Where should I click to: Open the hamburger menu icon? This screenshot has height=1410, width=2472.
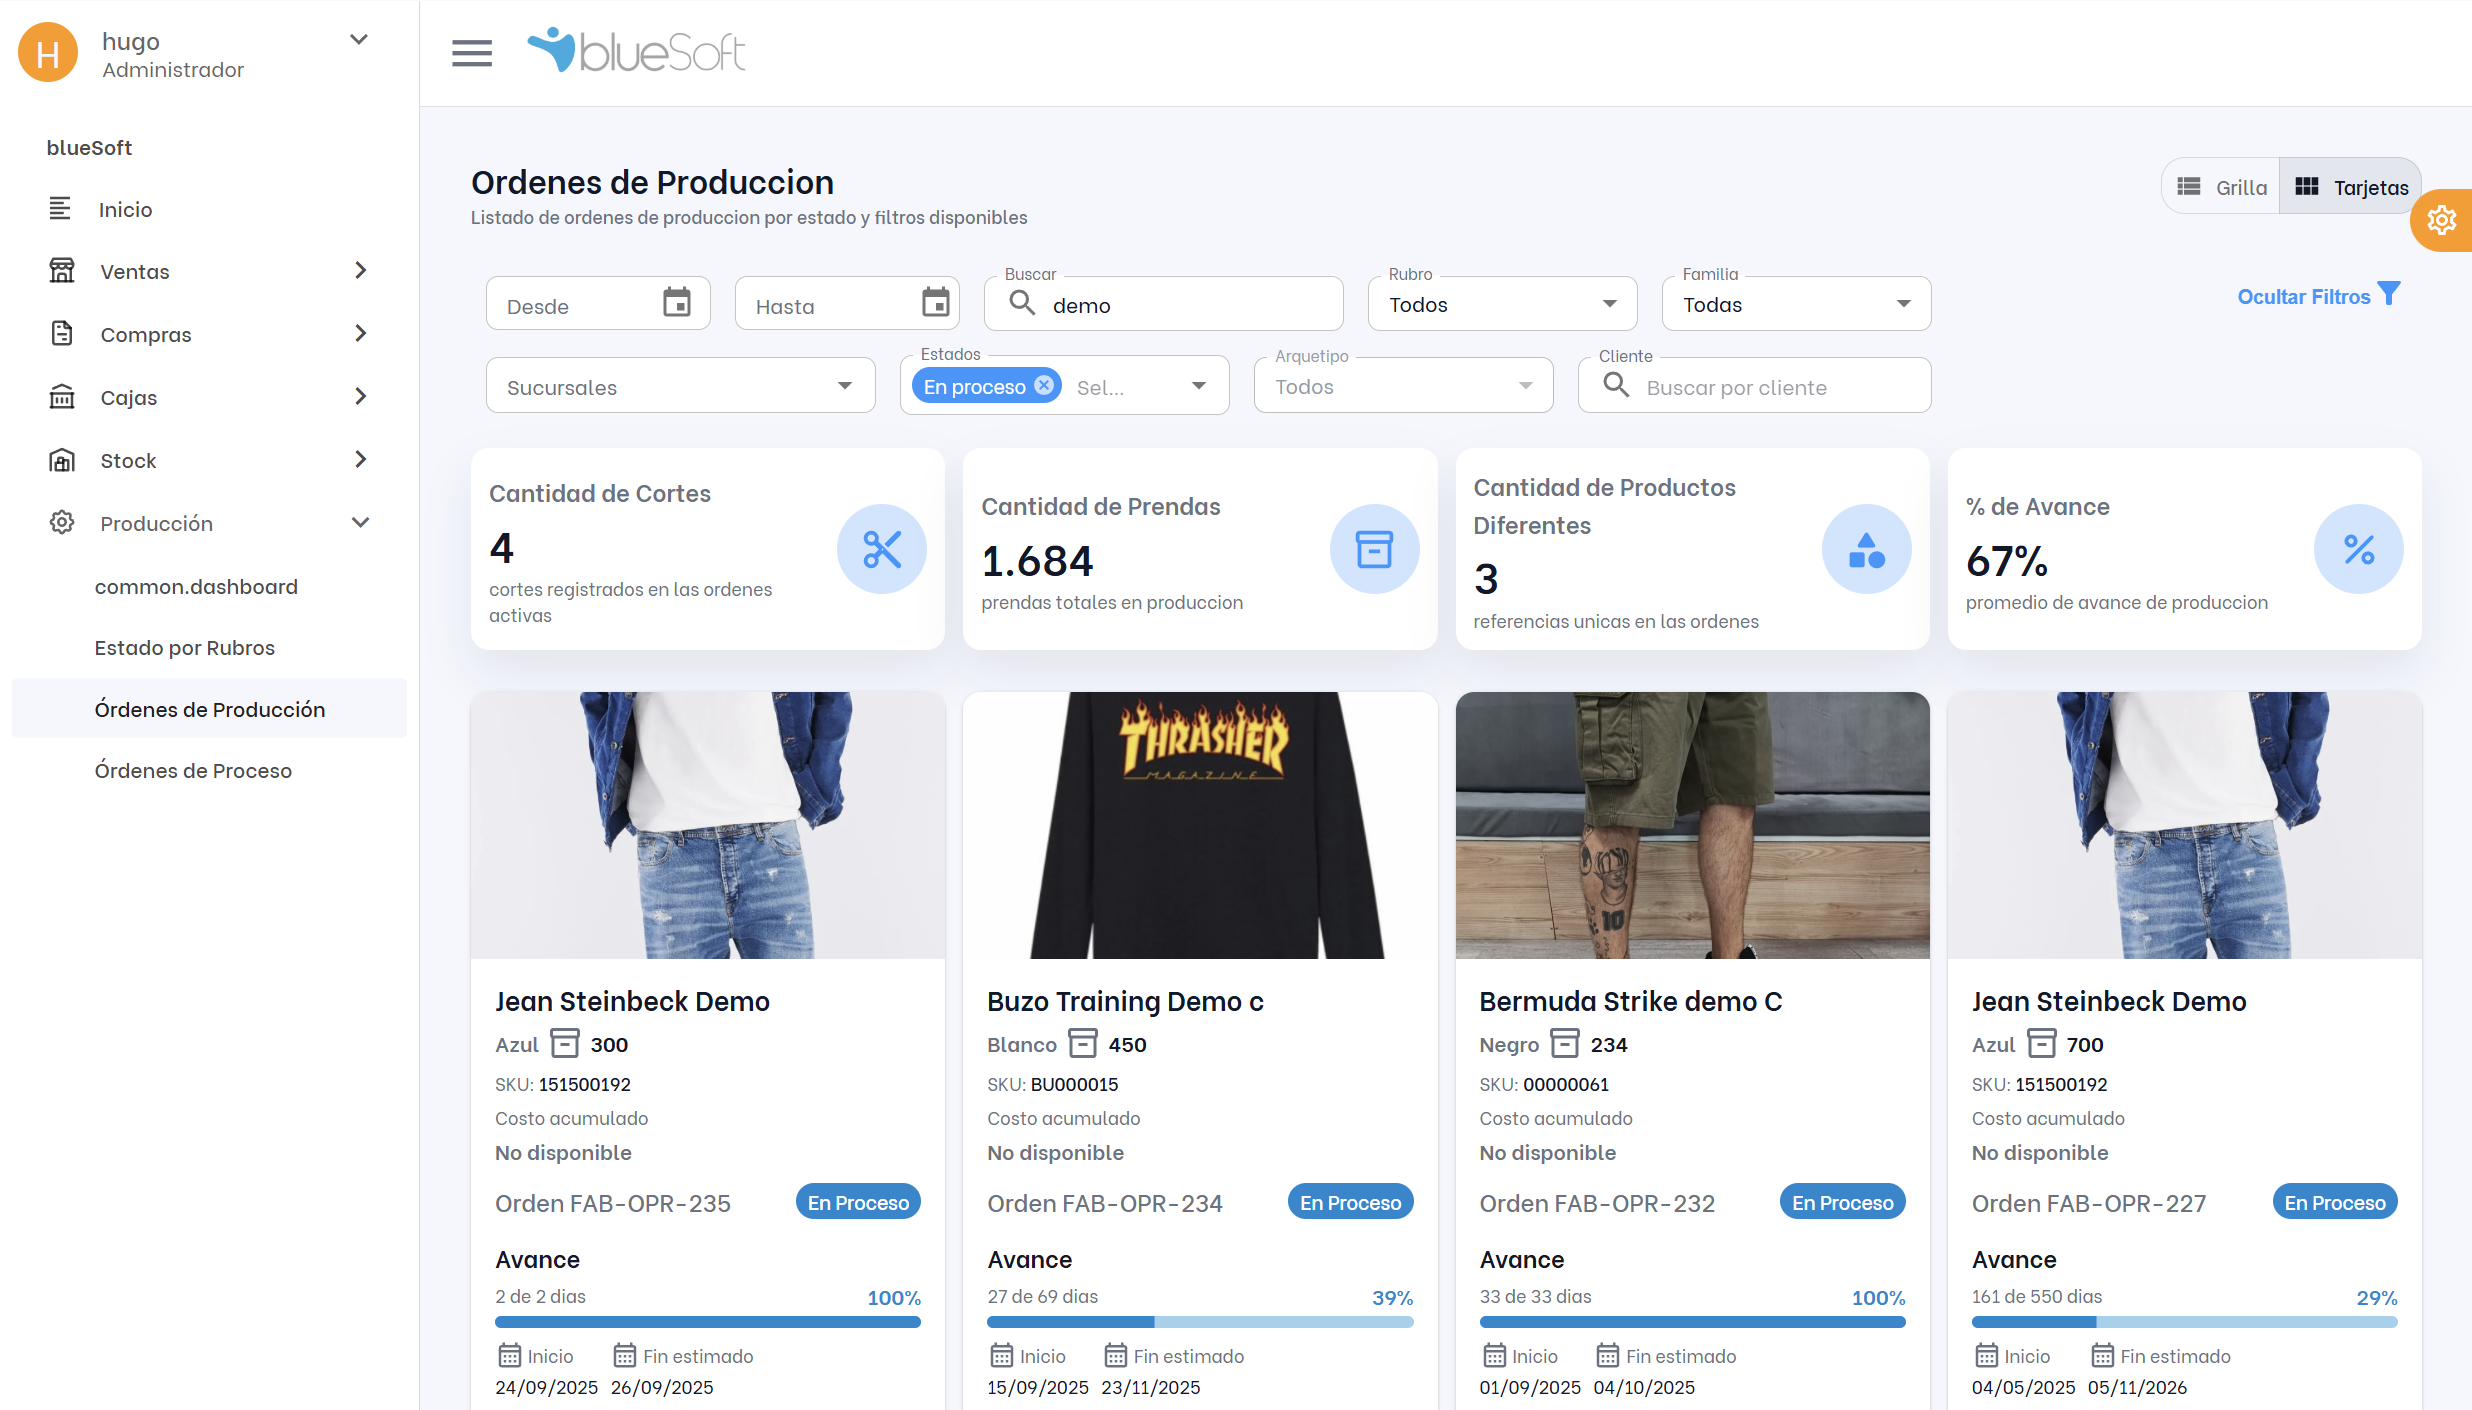click(x=471, y=53)
